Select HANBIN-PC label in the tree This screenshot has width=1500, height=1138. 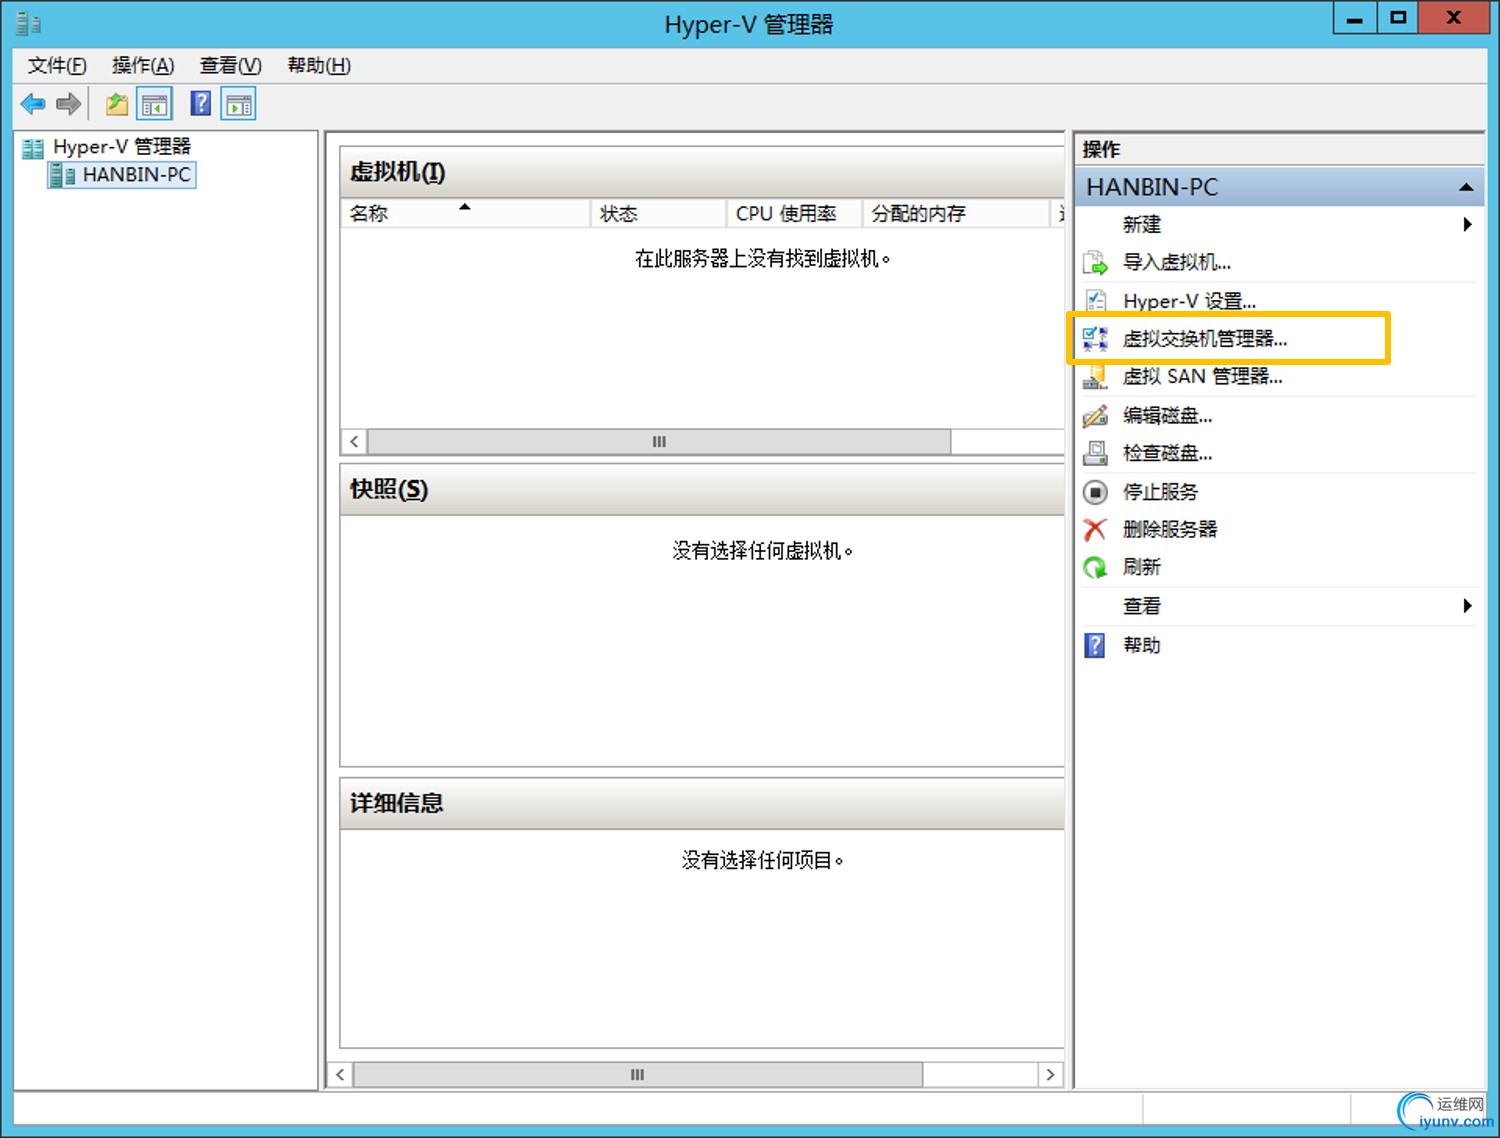pos(136,175)
